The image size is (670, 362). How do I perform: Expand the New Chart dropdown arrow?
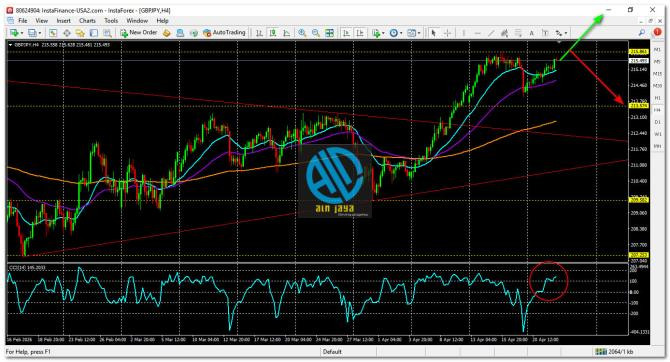pyautogui.click(x=22, y=33)
